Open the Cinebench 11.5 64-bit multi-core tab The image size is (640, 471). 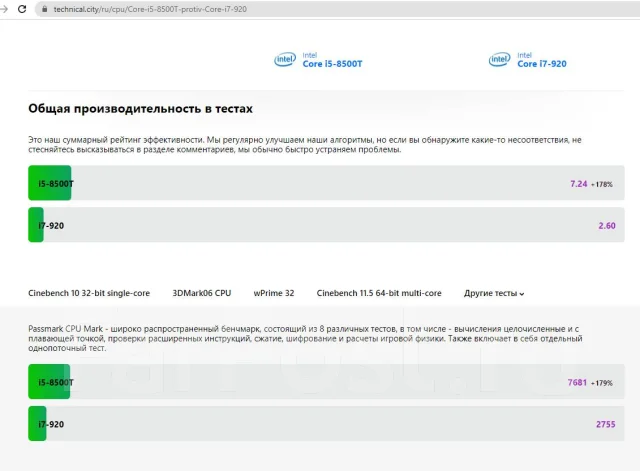click(379, 293)
